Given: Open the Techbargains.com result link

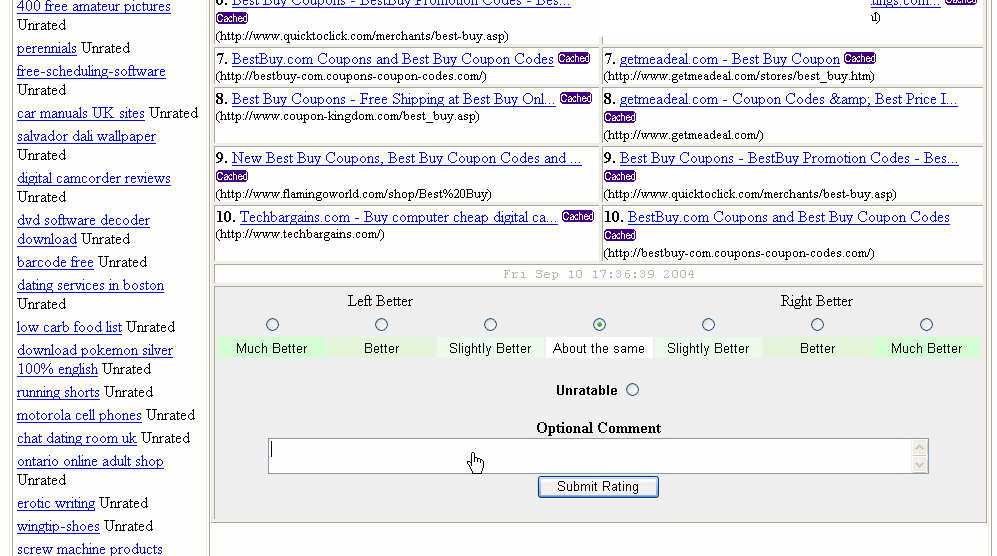Looking at the screenshot, I should 398,218.
